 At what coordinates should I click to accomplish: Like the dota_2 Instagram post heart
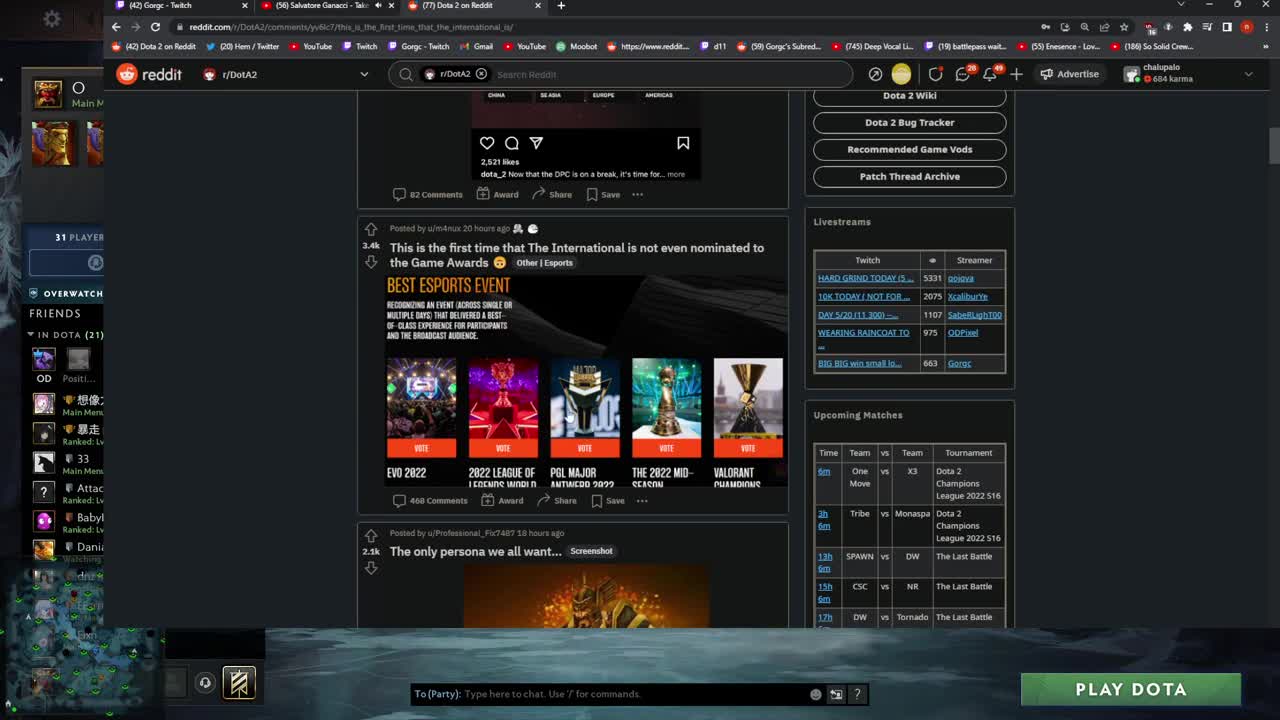click(x=487, y=143)
